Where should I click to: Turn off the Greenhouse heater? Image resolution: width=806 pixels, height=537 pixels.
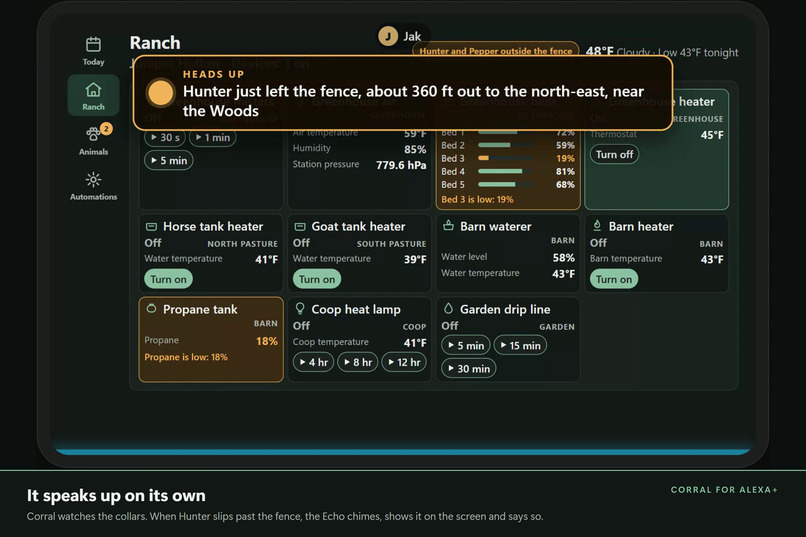point(614,154)
